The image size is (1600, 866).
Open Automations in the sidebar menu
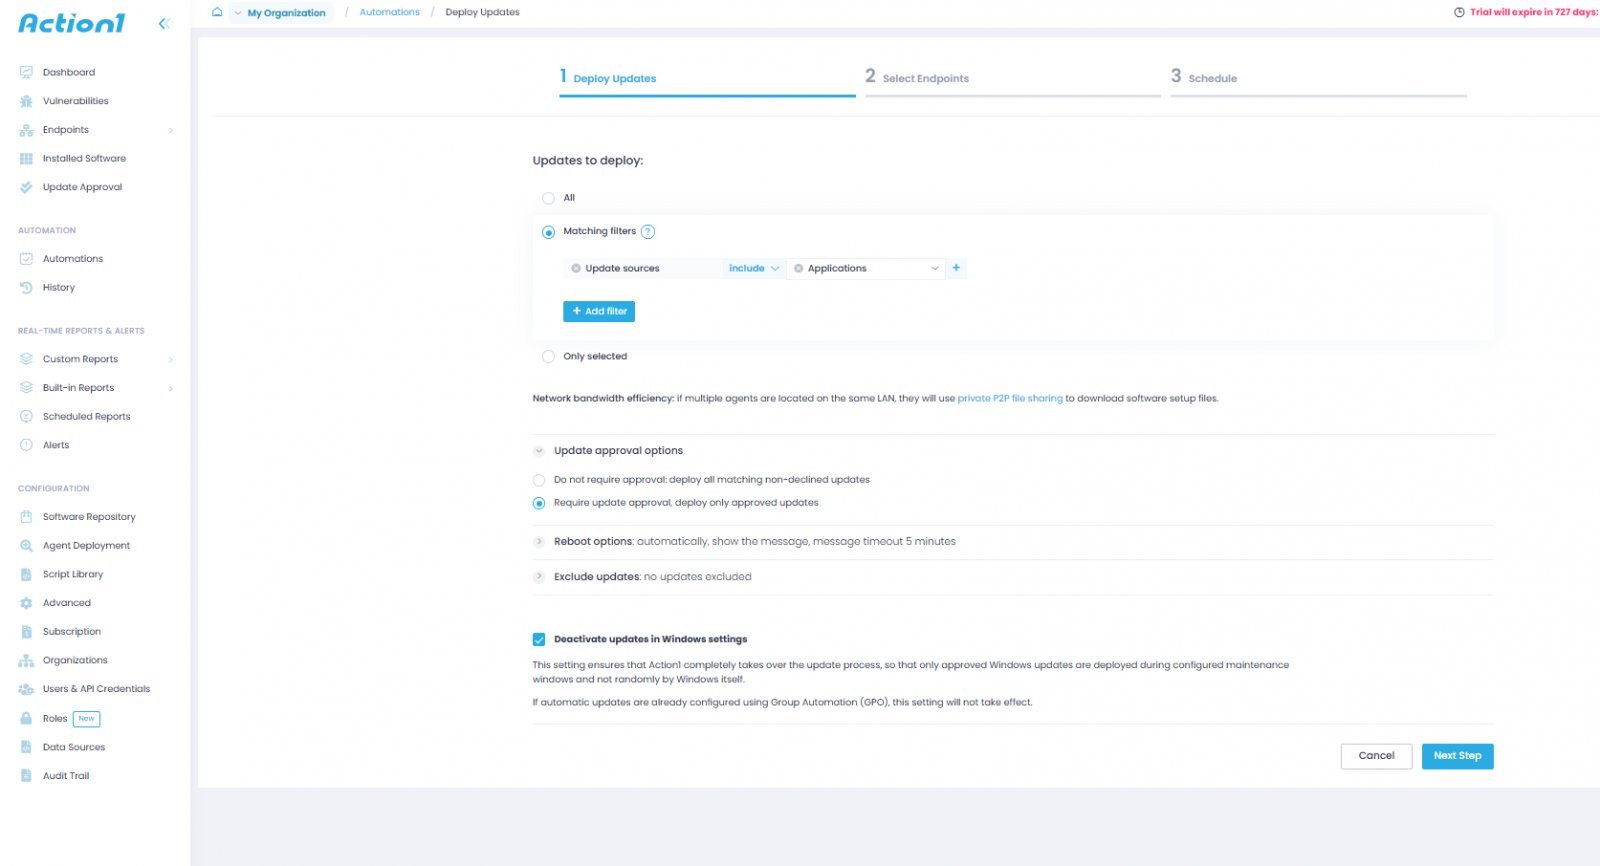tap(72, 259)
